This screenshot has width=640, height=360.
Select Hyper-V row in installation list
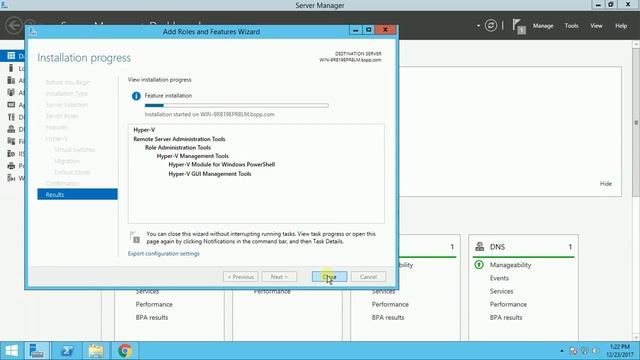point(144,130)
